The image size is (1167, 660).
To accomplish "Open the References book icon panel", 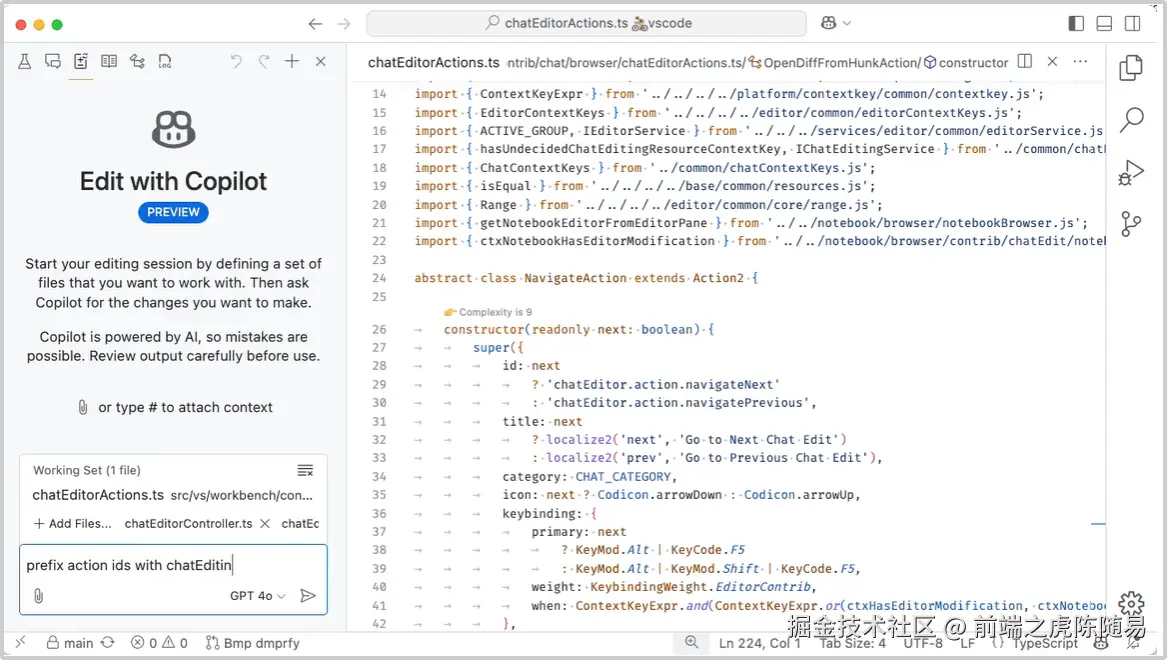I will pos(109,62).
